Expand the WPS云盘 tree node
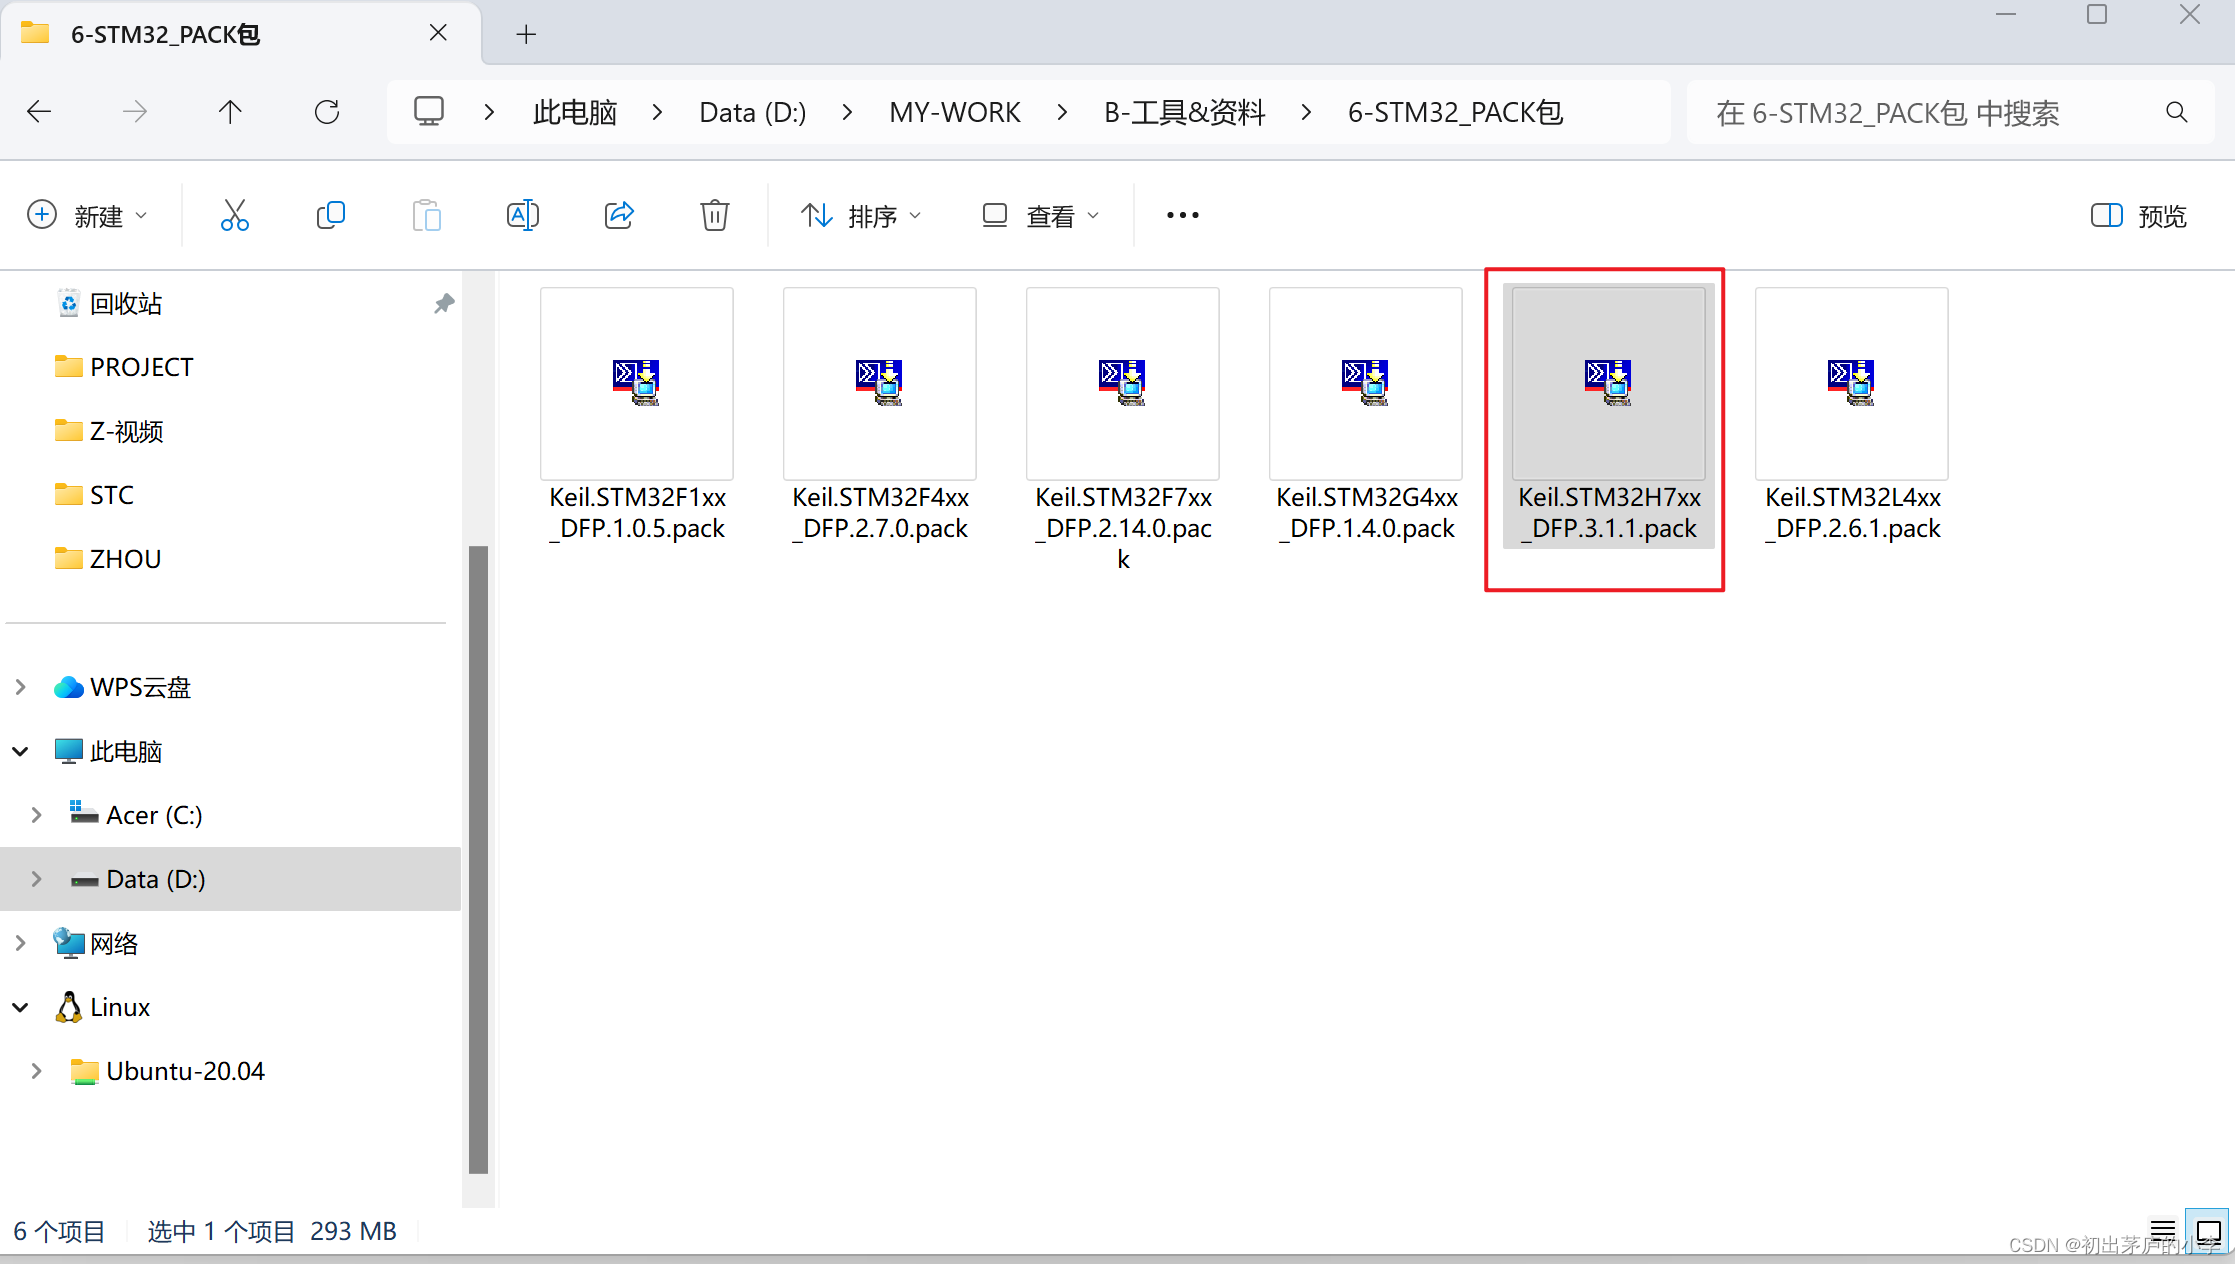The image size is (2235, 1264). [x=20, y=687]
